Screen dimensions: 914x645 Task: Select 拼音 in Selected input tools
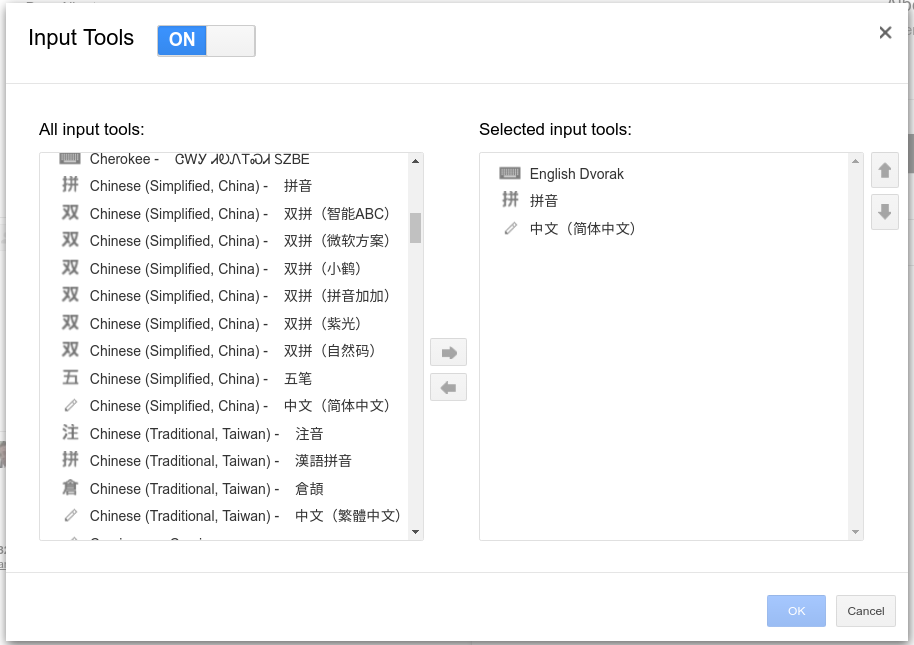(x=544, y=201)
